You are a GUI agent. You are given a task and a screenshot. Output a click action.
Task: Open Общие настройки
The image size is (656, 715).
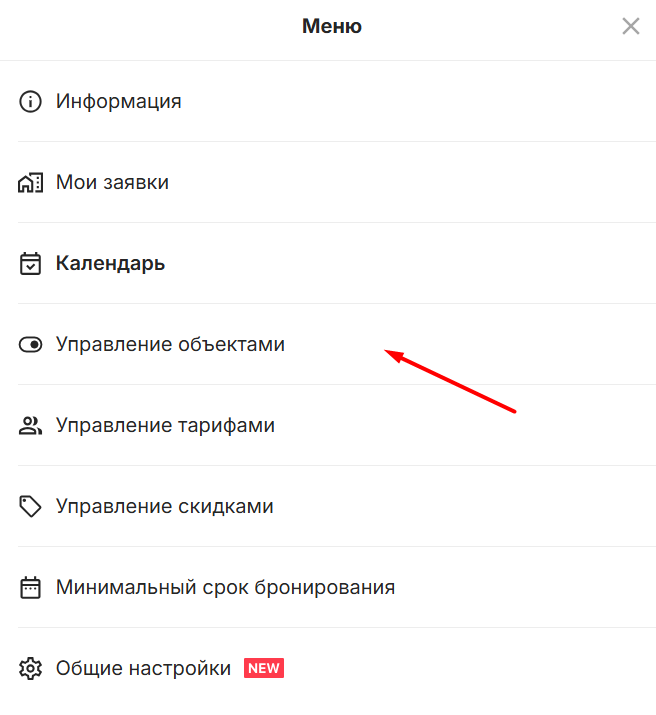coord(143,668)
